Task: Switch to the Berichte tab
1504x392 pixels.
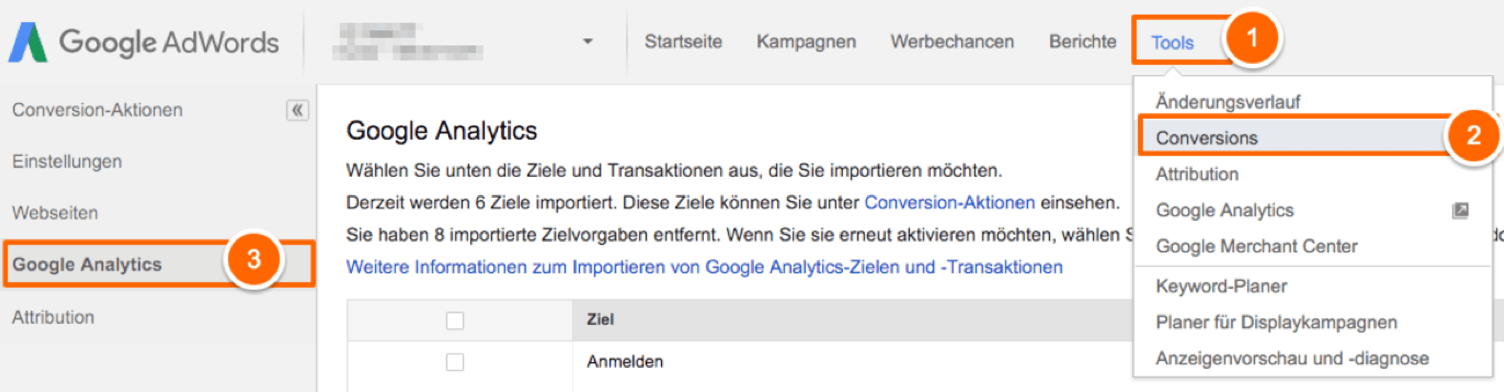Action: (1082, 42)
